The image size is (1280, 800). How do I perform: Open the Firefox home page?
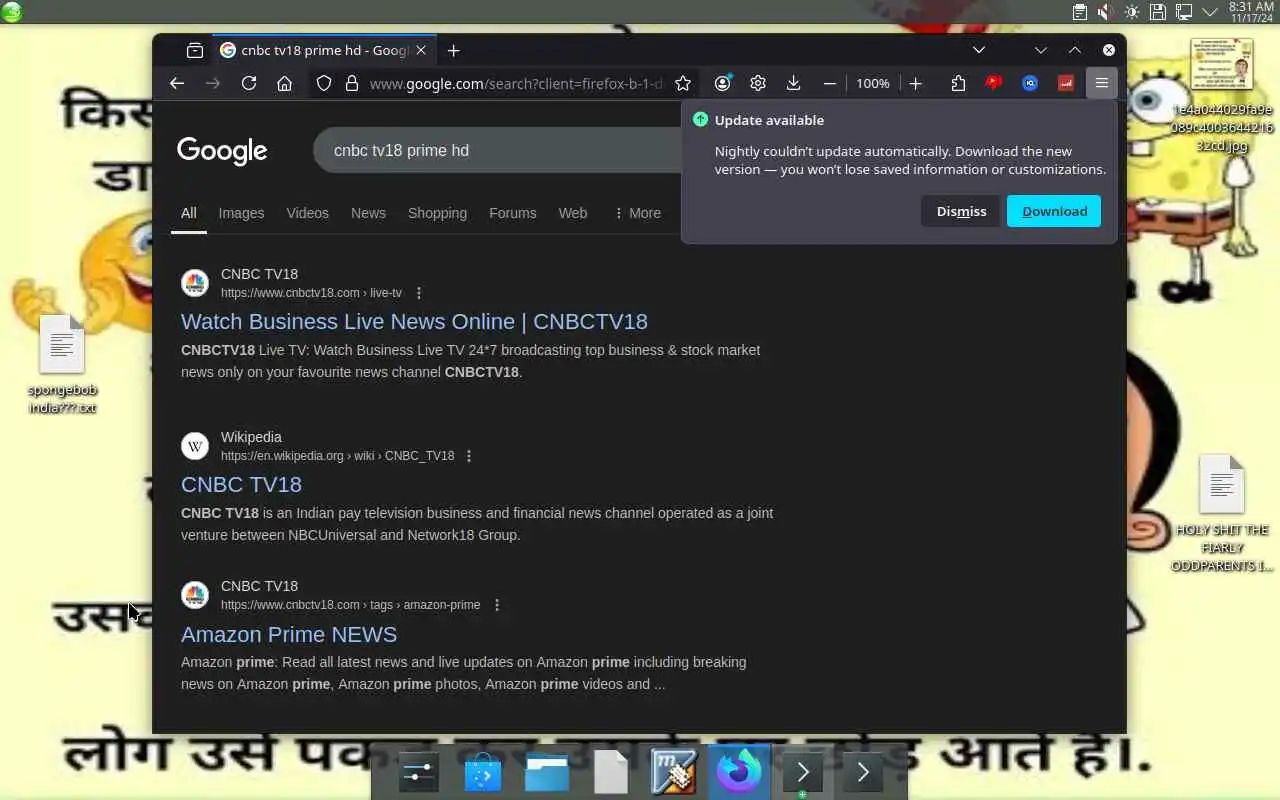coord(285,84)
